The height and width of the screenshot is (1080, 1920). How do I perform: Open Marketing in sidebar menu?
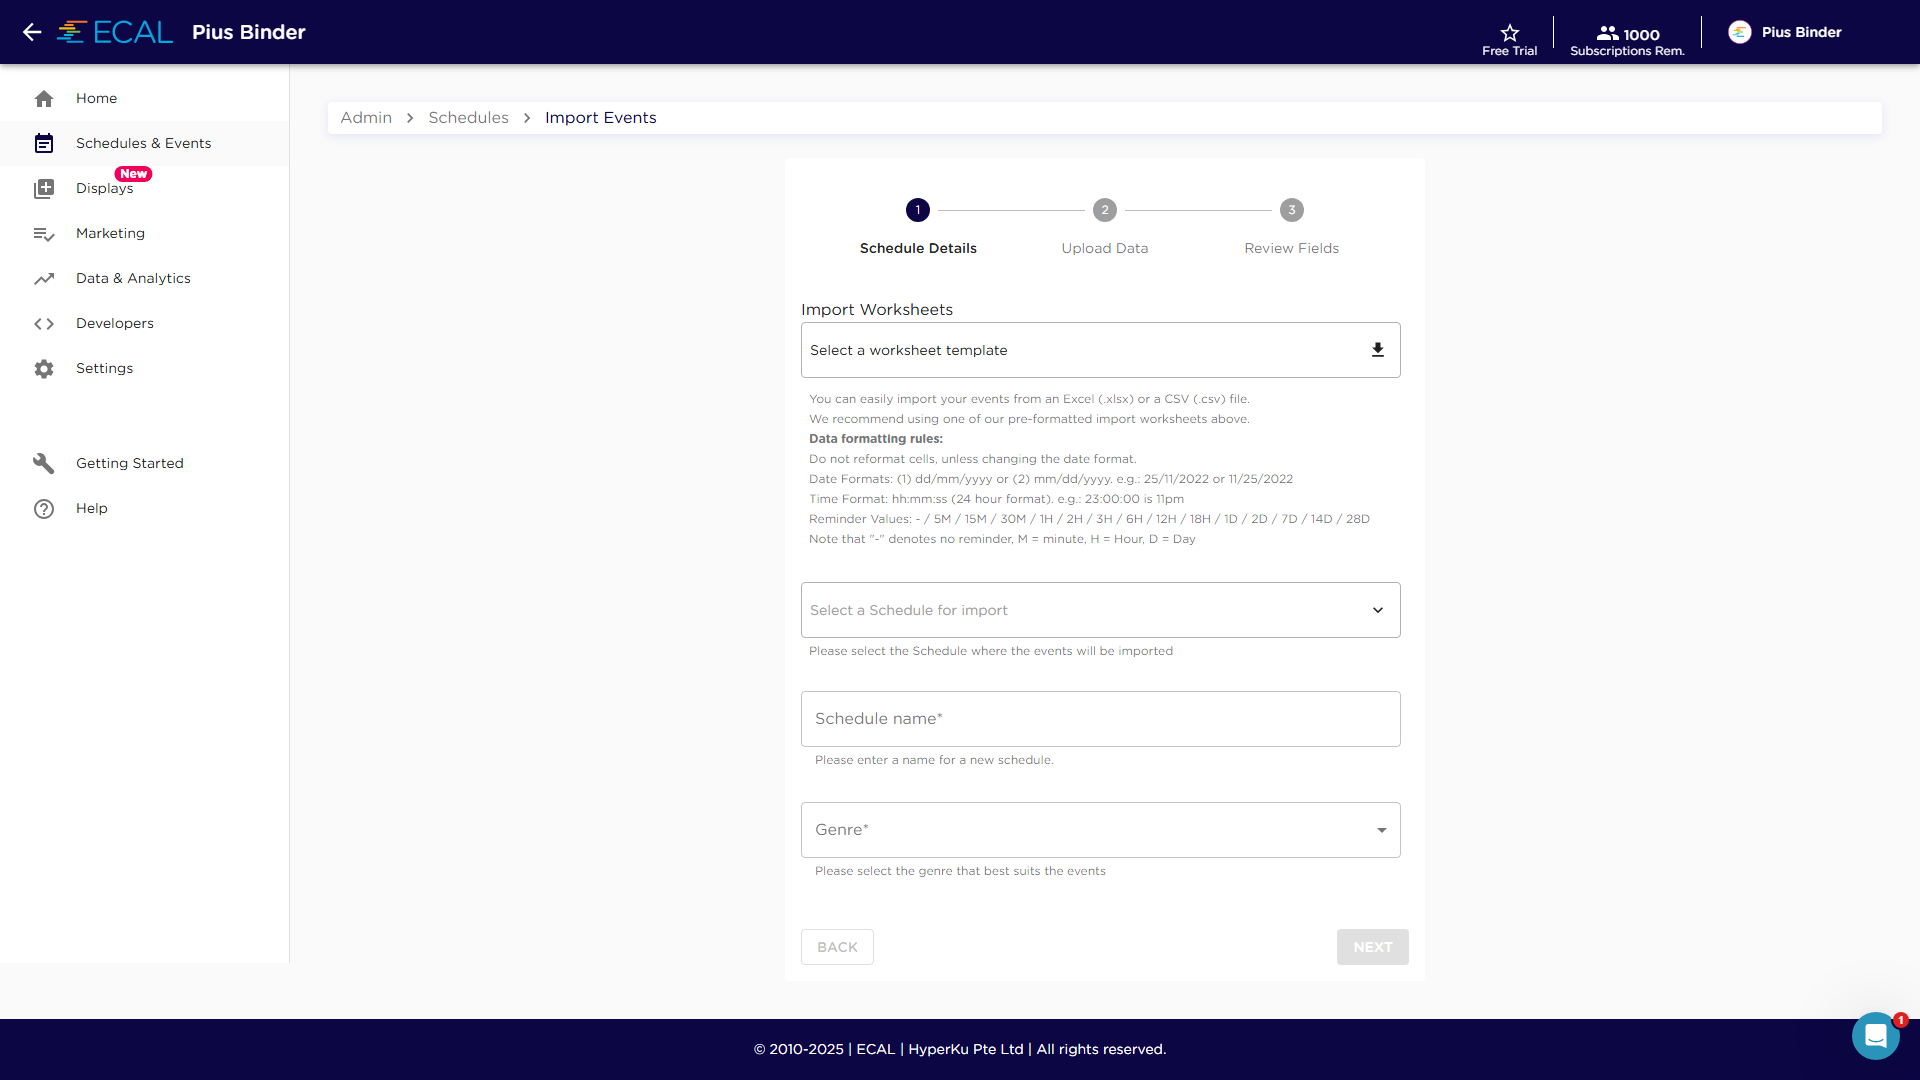110,233
